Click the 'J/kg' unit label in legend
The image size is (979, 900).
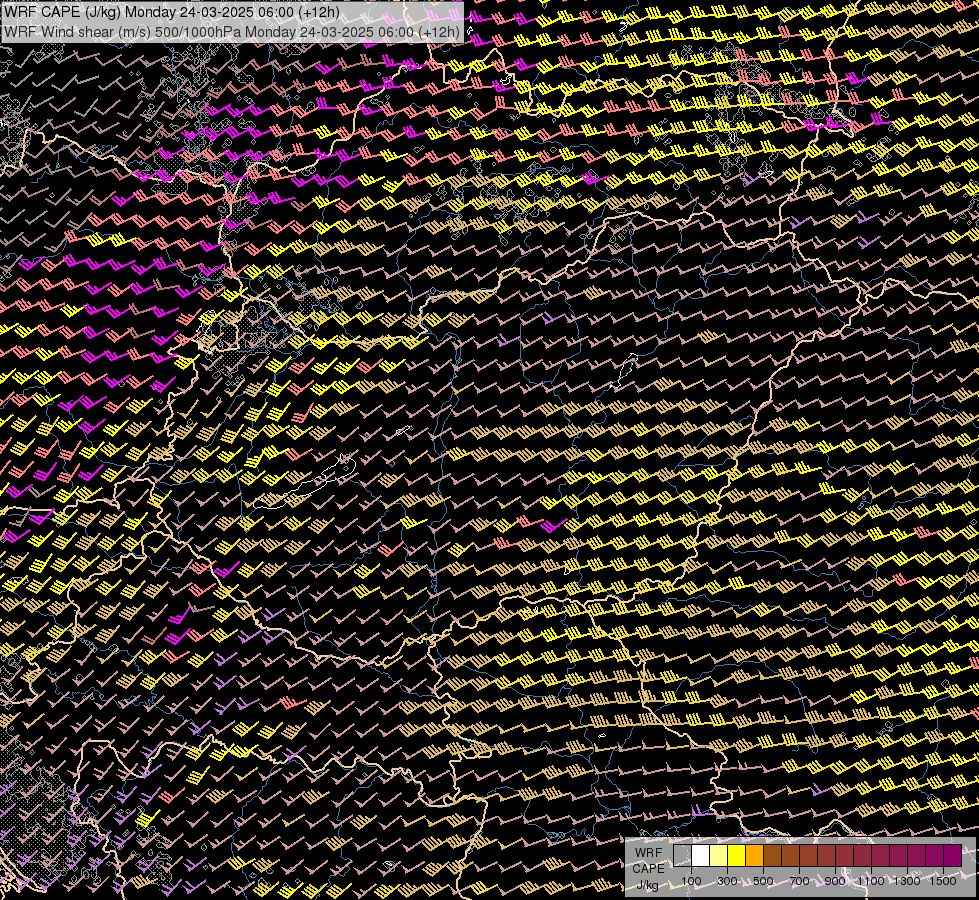(x=648, y=885)
